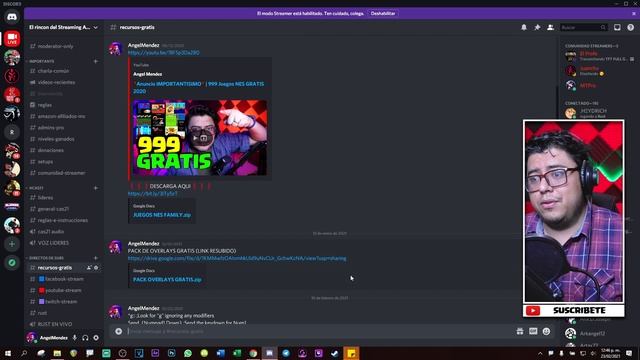Image resolution: width=640 pixels, height=360 pixels.
Task: Click Deshabilitar streamer mode button
Action: pyautogui.click(x=383, y=13)
